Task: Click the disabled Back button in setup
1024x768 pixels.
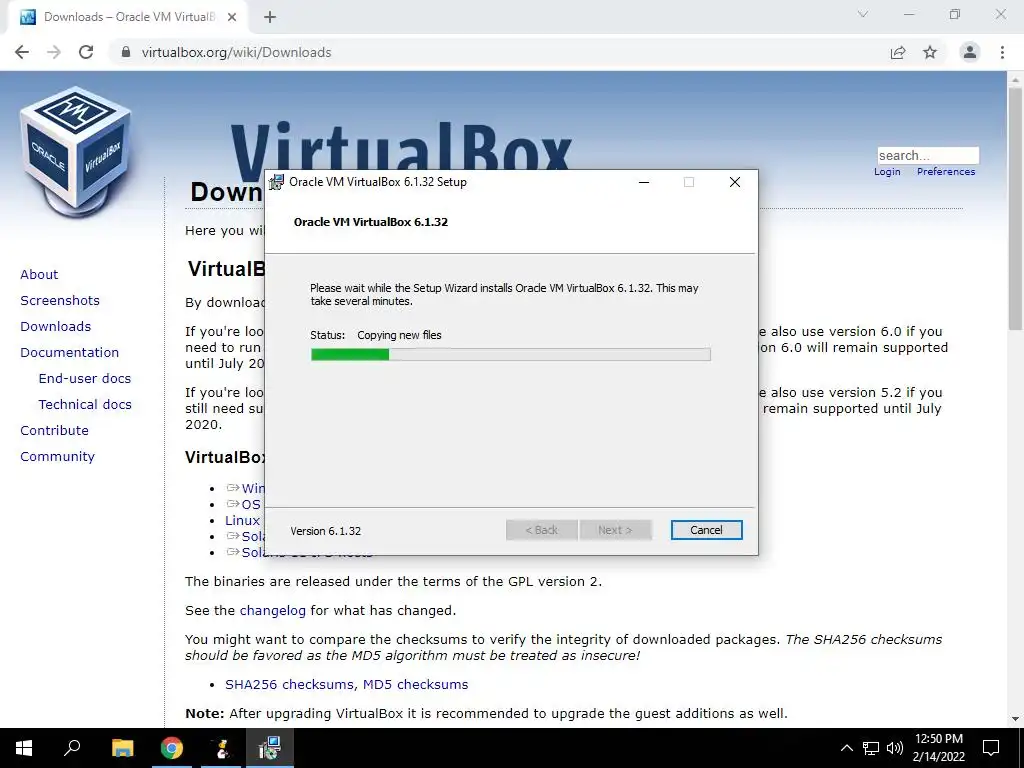Action: (541, 530)
